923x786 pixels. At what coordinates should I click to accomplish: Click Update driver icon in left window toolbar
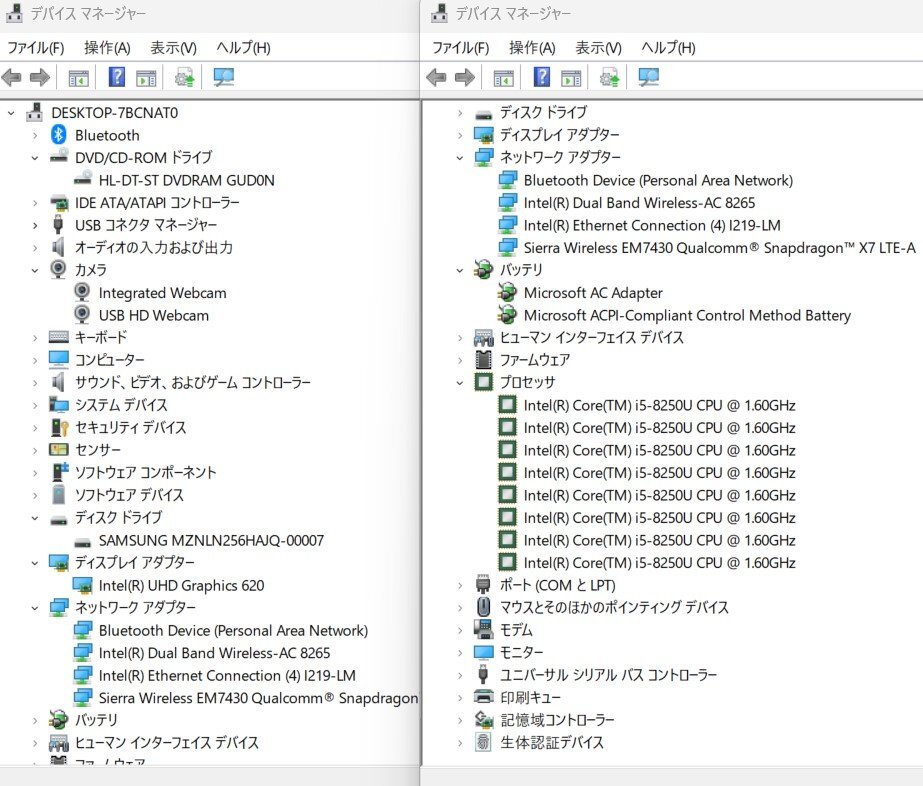point(184,77)
